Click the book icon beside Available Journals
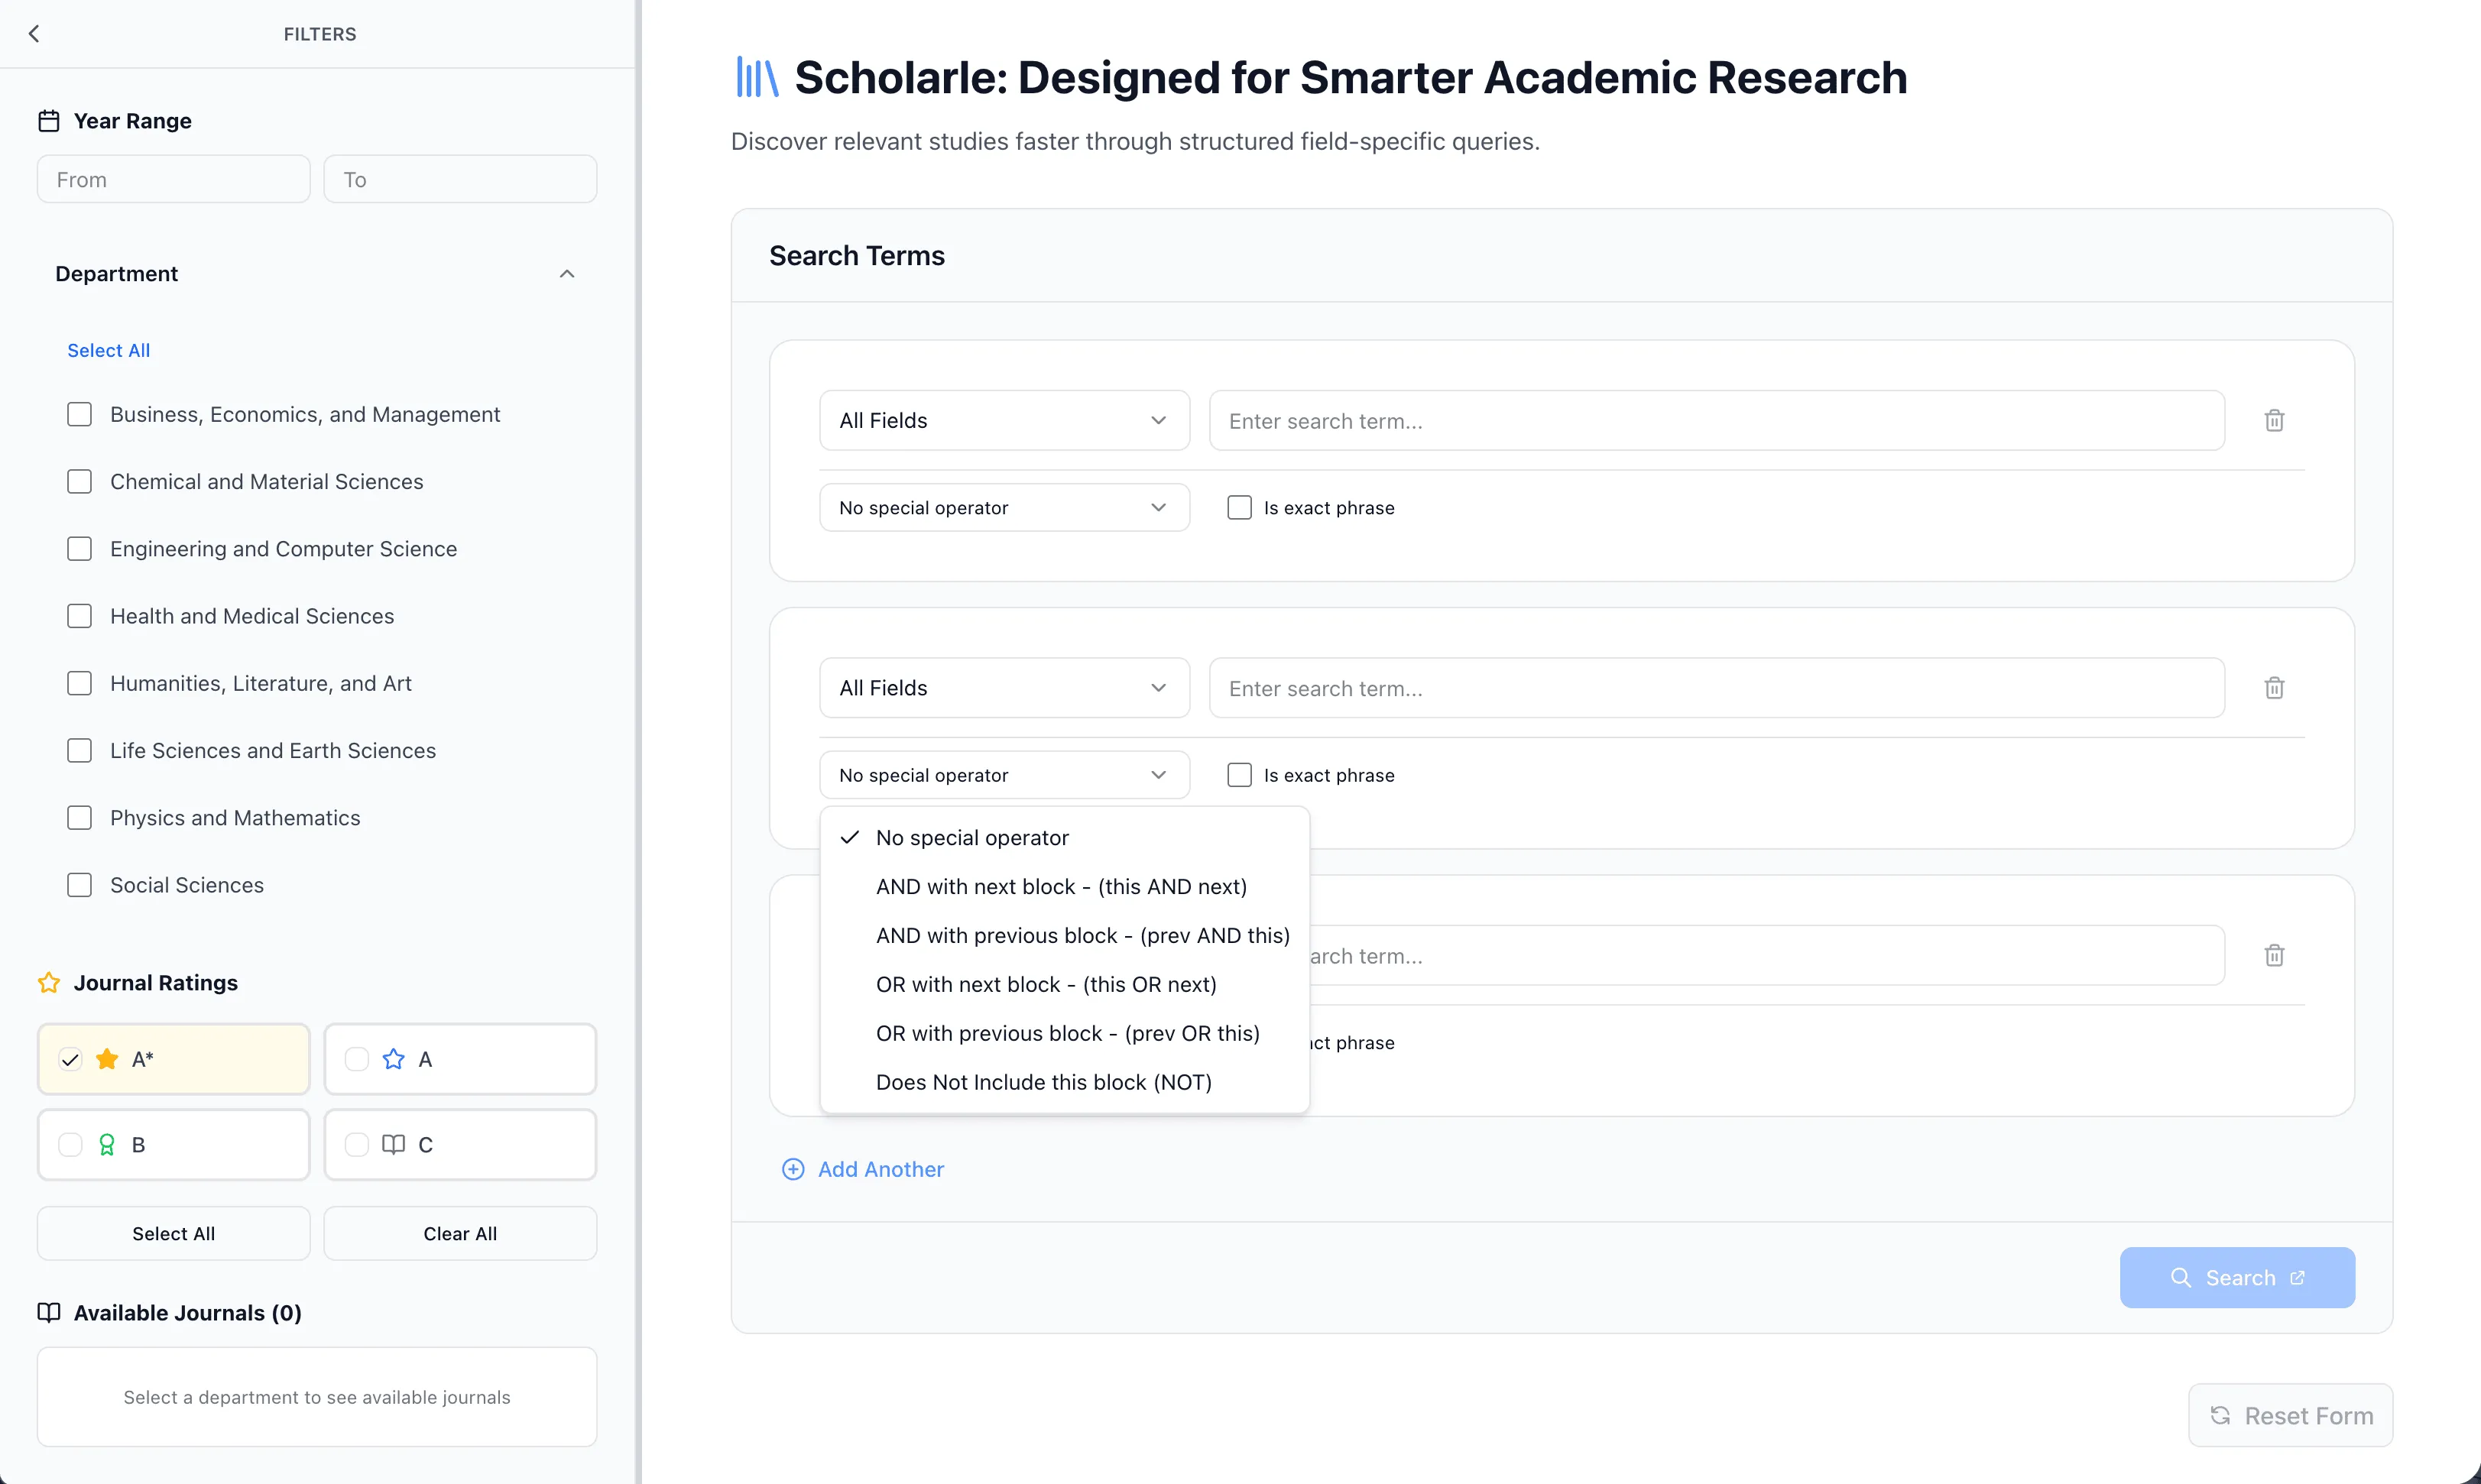 pos(49,1313)
